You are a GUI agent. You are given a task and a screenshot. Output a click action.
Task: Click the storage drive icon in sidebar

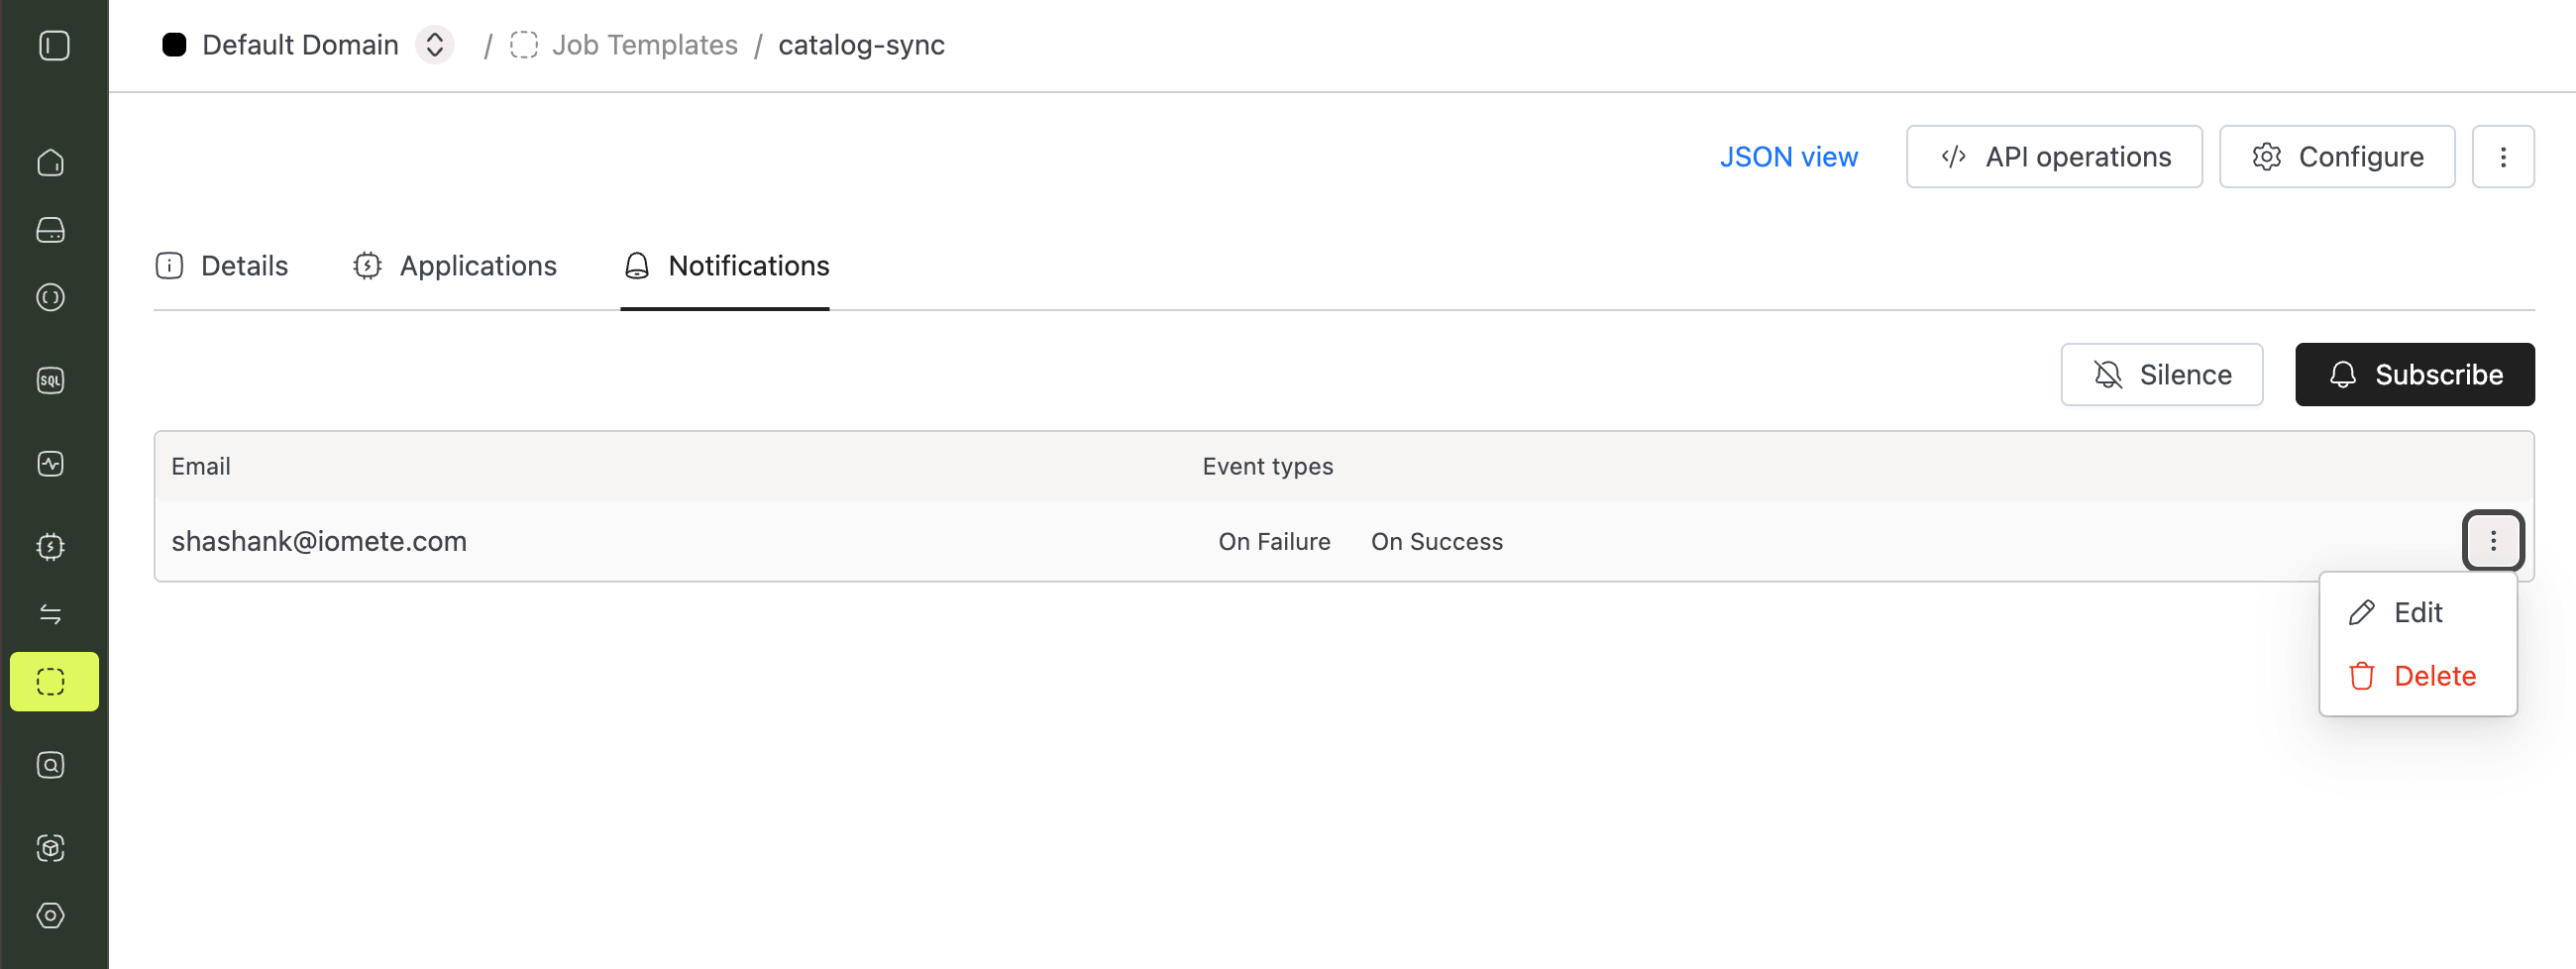[51, 230]
